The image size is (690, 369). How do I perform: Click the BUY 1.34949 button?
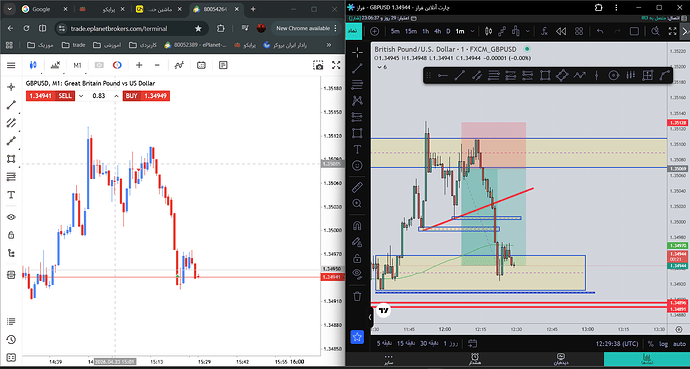tap(146, 96)
